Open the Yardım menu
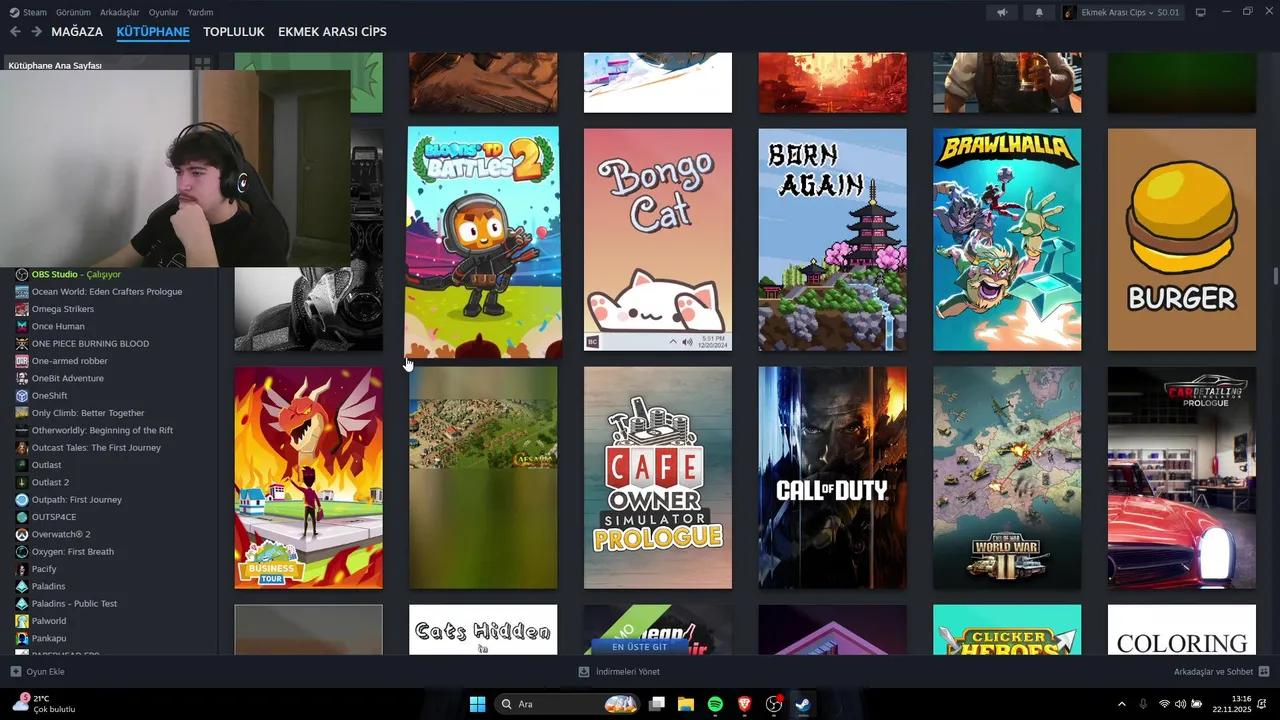1280x720 pixels. click(201, 12)
